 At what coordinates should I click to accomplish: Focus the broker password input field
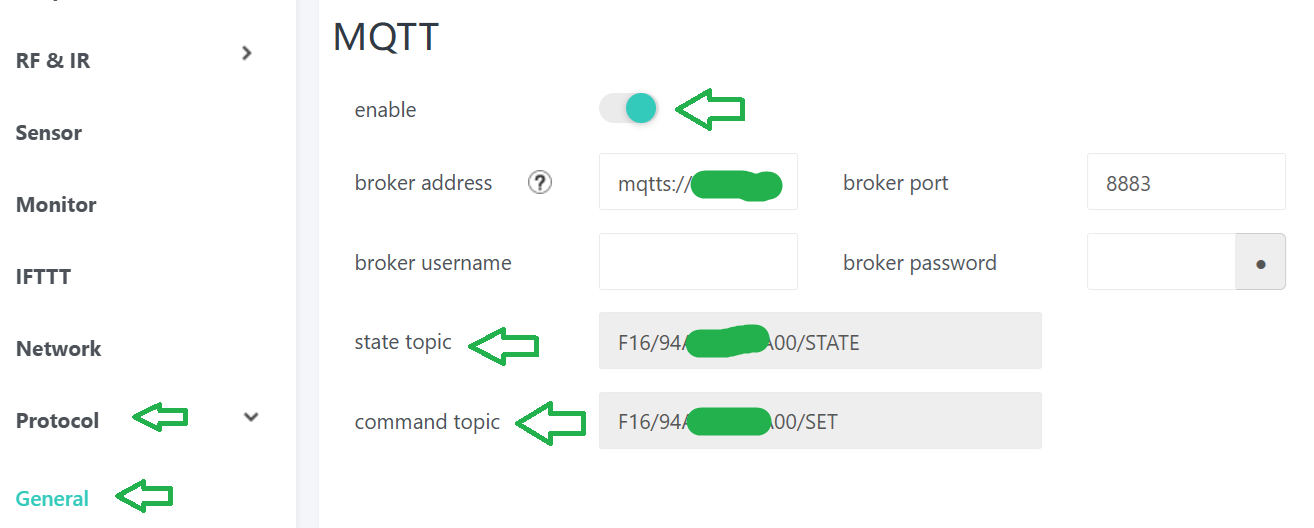[1161, 262]
